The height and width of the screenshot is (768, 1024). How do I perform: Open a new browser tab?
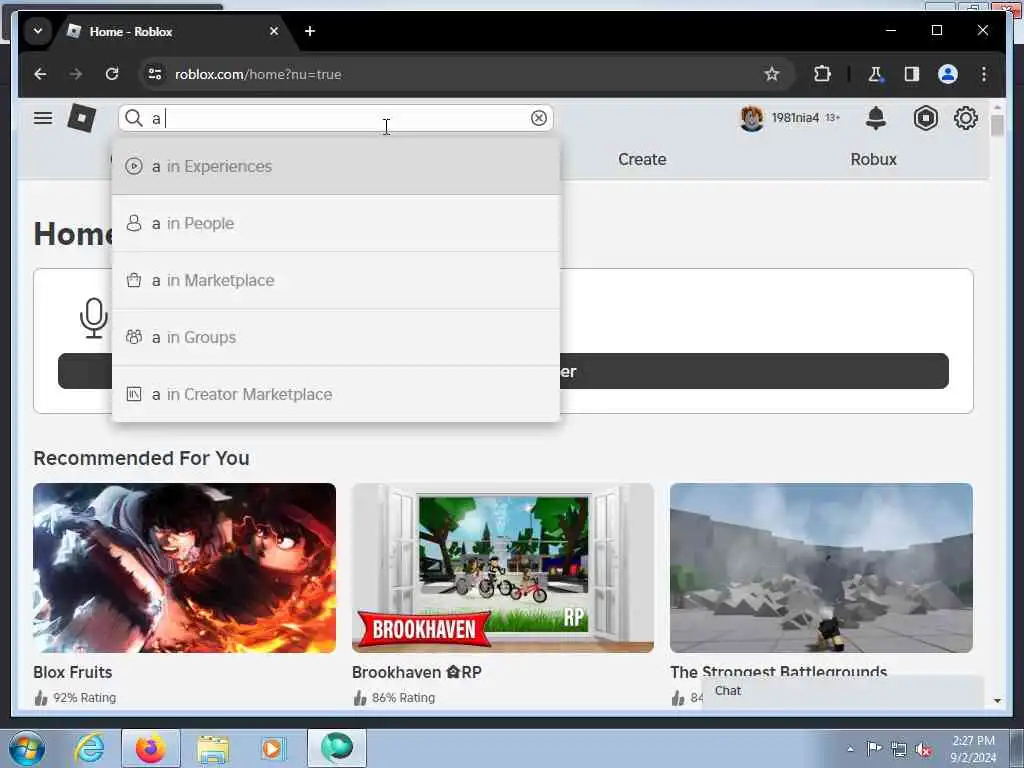(310, 31)
